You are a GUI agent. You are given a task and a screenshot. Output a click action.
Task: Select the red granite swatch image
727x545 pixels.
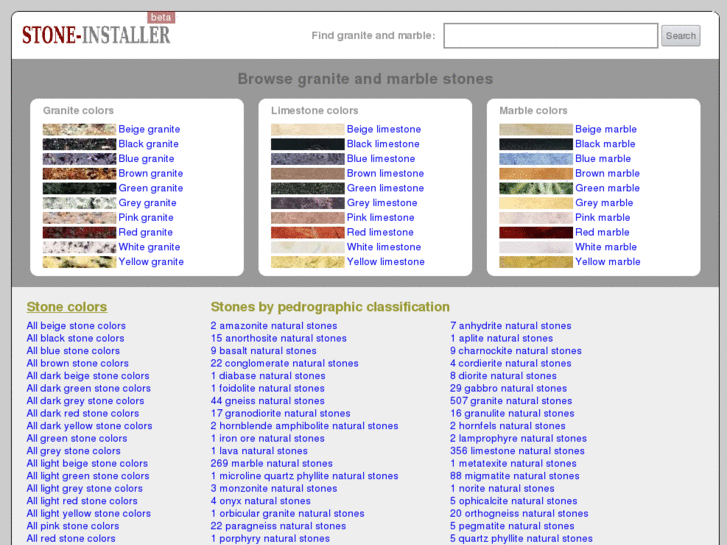79,232
